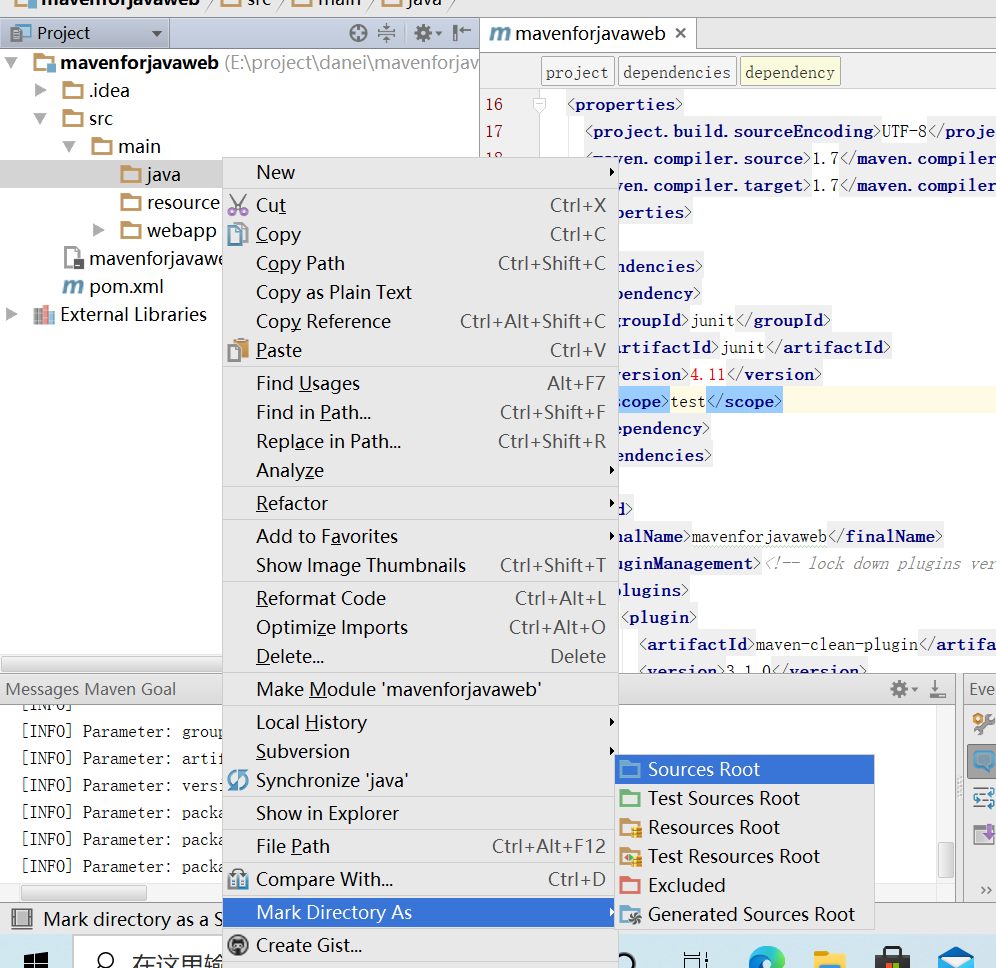Open File Explorer from taskbar

coord(829,958)
